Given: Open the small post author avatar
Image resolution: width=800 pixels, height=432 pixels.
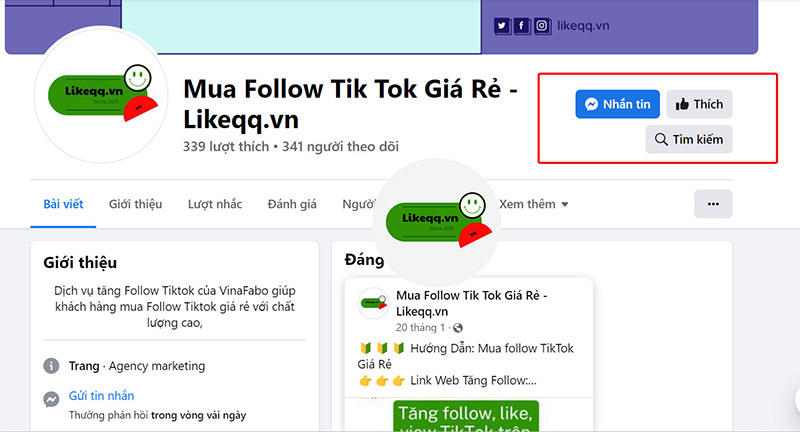Looking at the screenshot, I should [373, 303].
